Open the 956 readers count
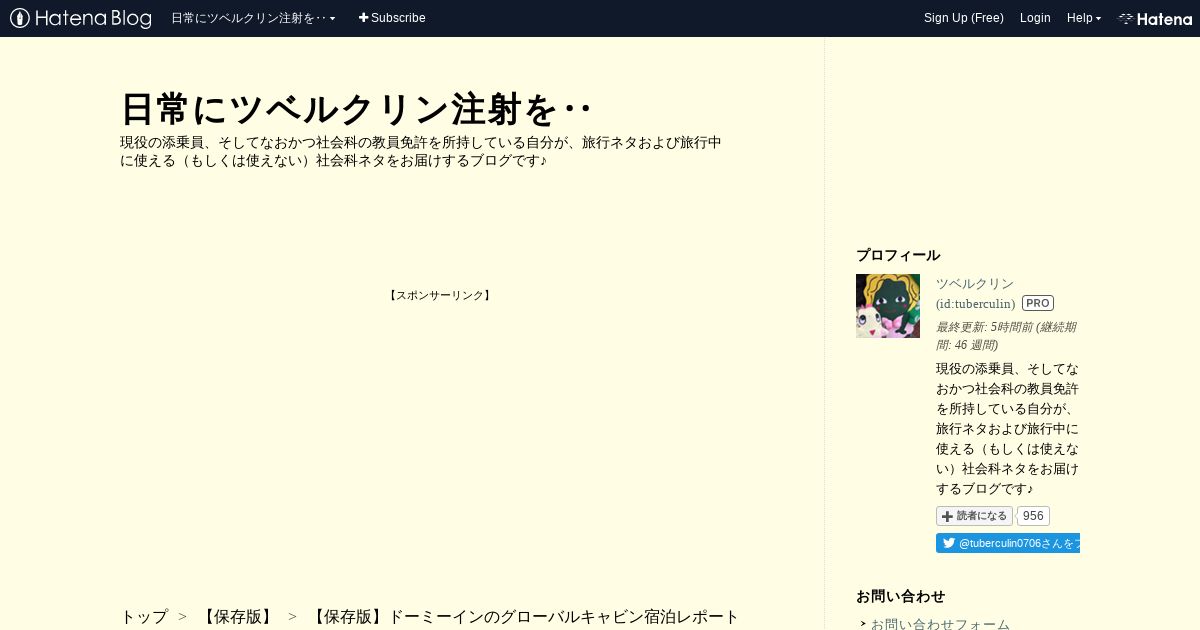 coord(1033,516)
